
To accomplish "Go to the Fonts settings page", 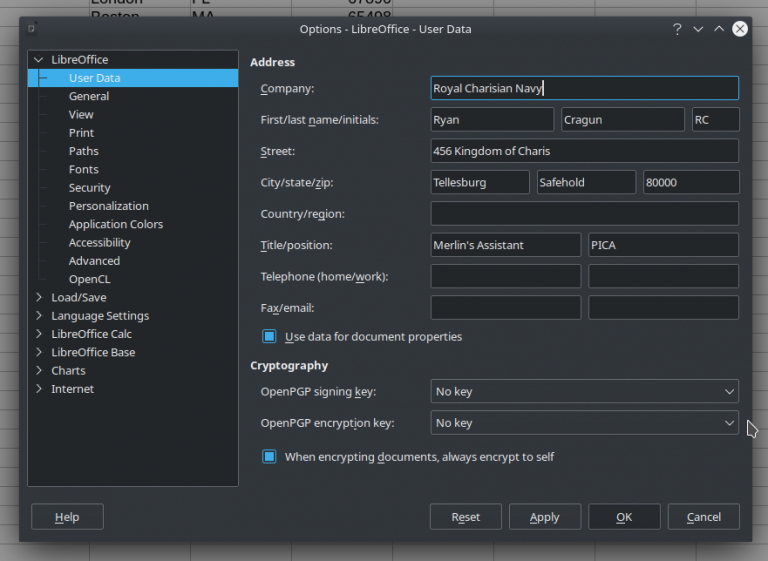I will (x=83, y=170).
